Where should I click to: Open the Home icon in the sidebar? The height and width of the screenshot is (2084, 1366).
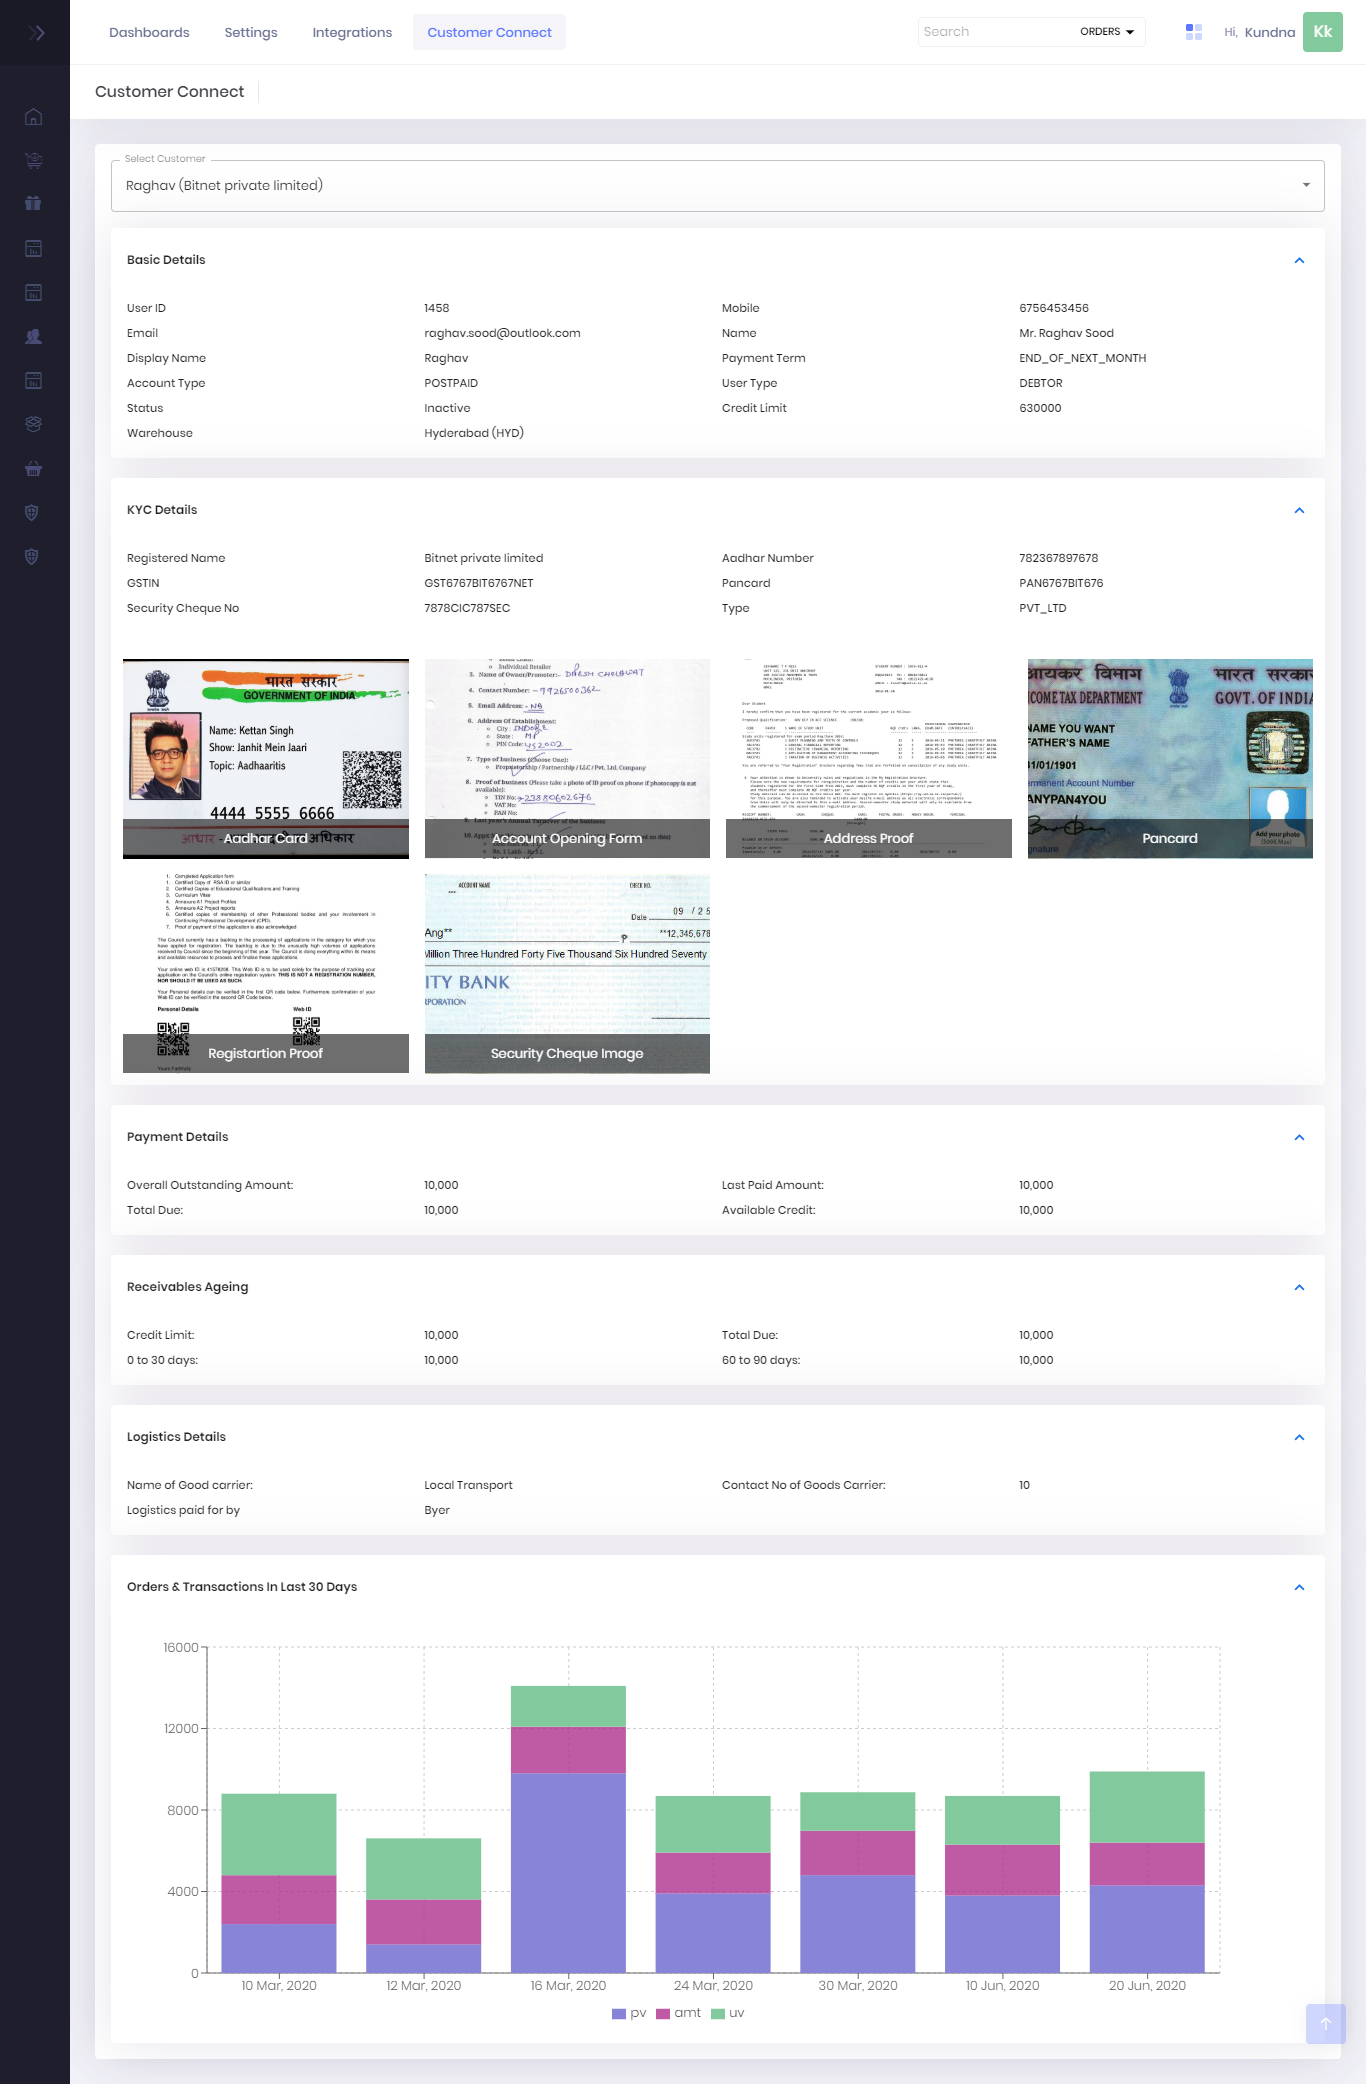point(33,117)
